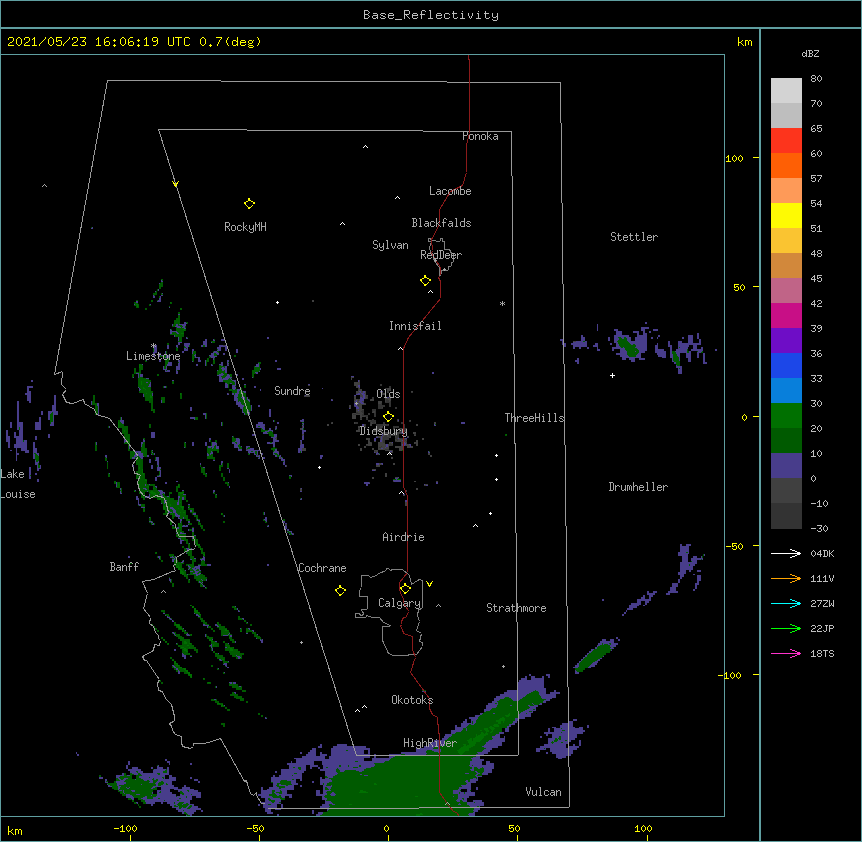Pick the magenta swatch between 42 and 39
The image size is (862, 842).
tap(786, 315)
